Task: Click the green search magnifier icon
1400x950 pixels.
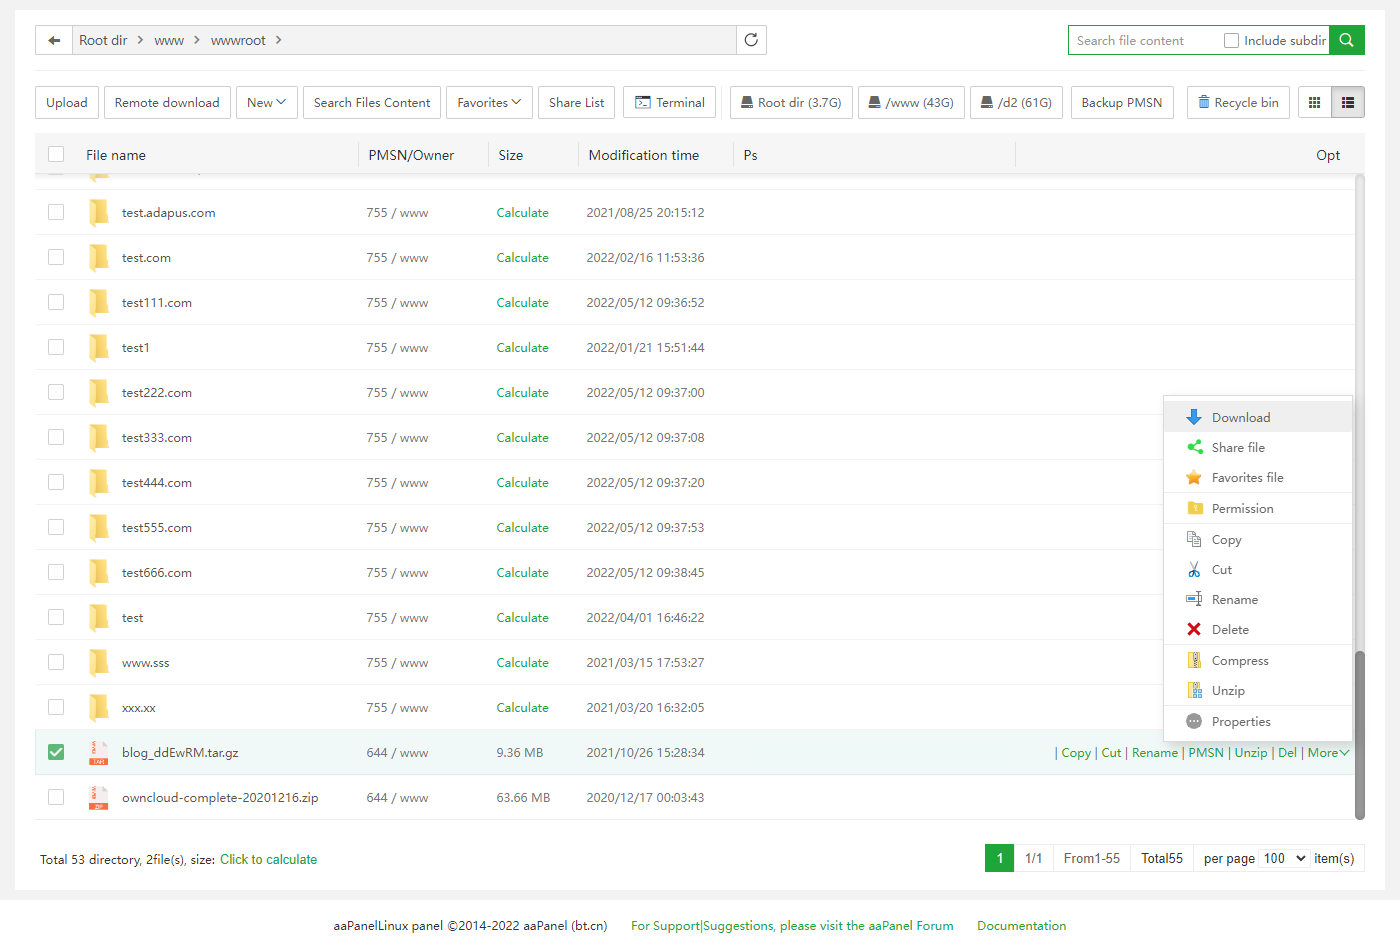Action: point(1346,40)
